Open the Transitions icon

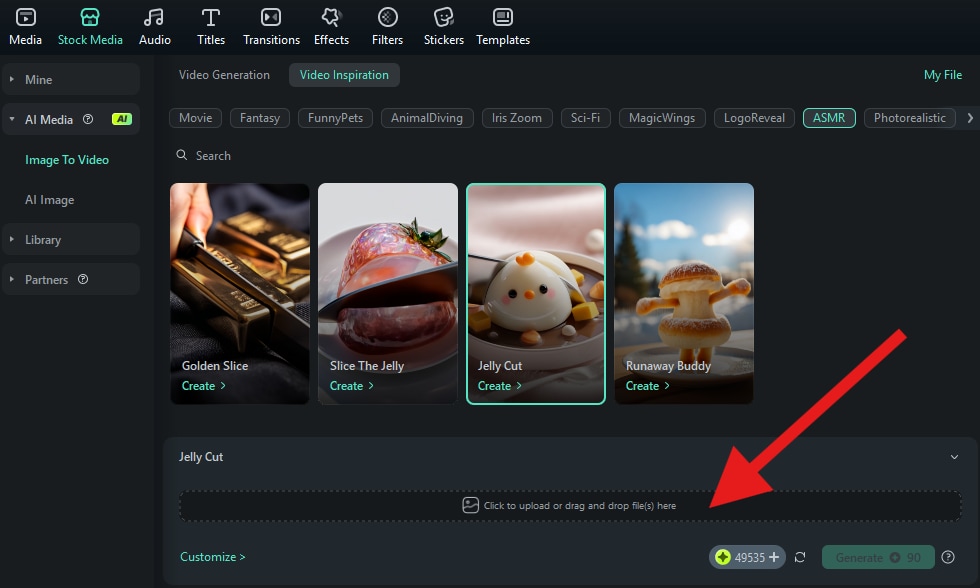click(x=271, y=17)
